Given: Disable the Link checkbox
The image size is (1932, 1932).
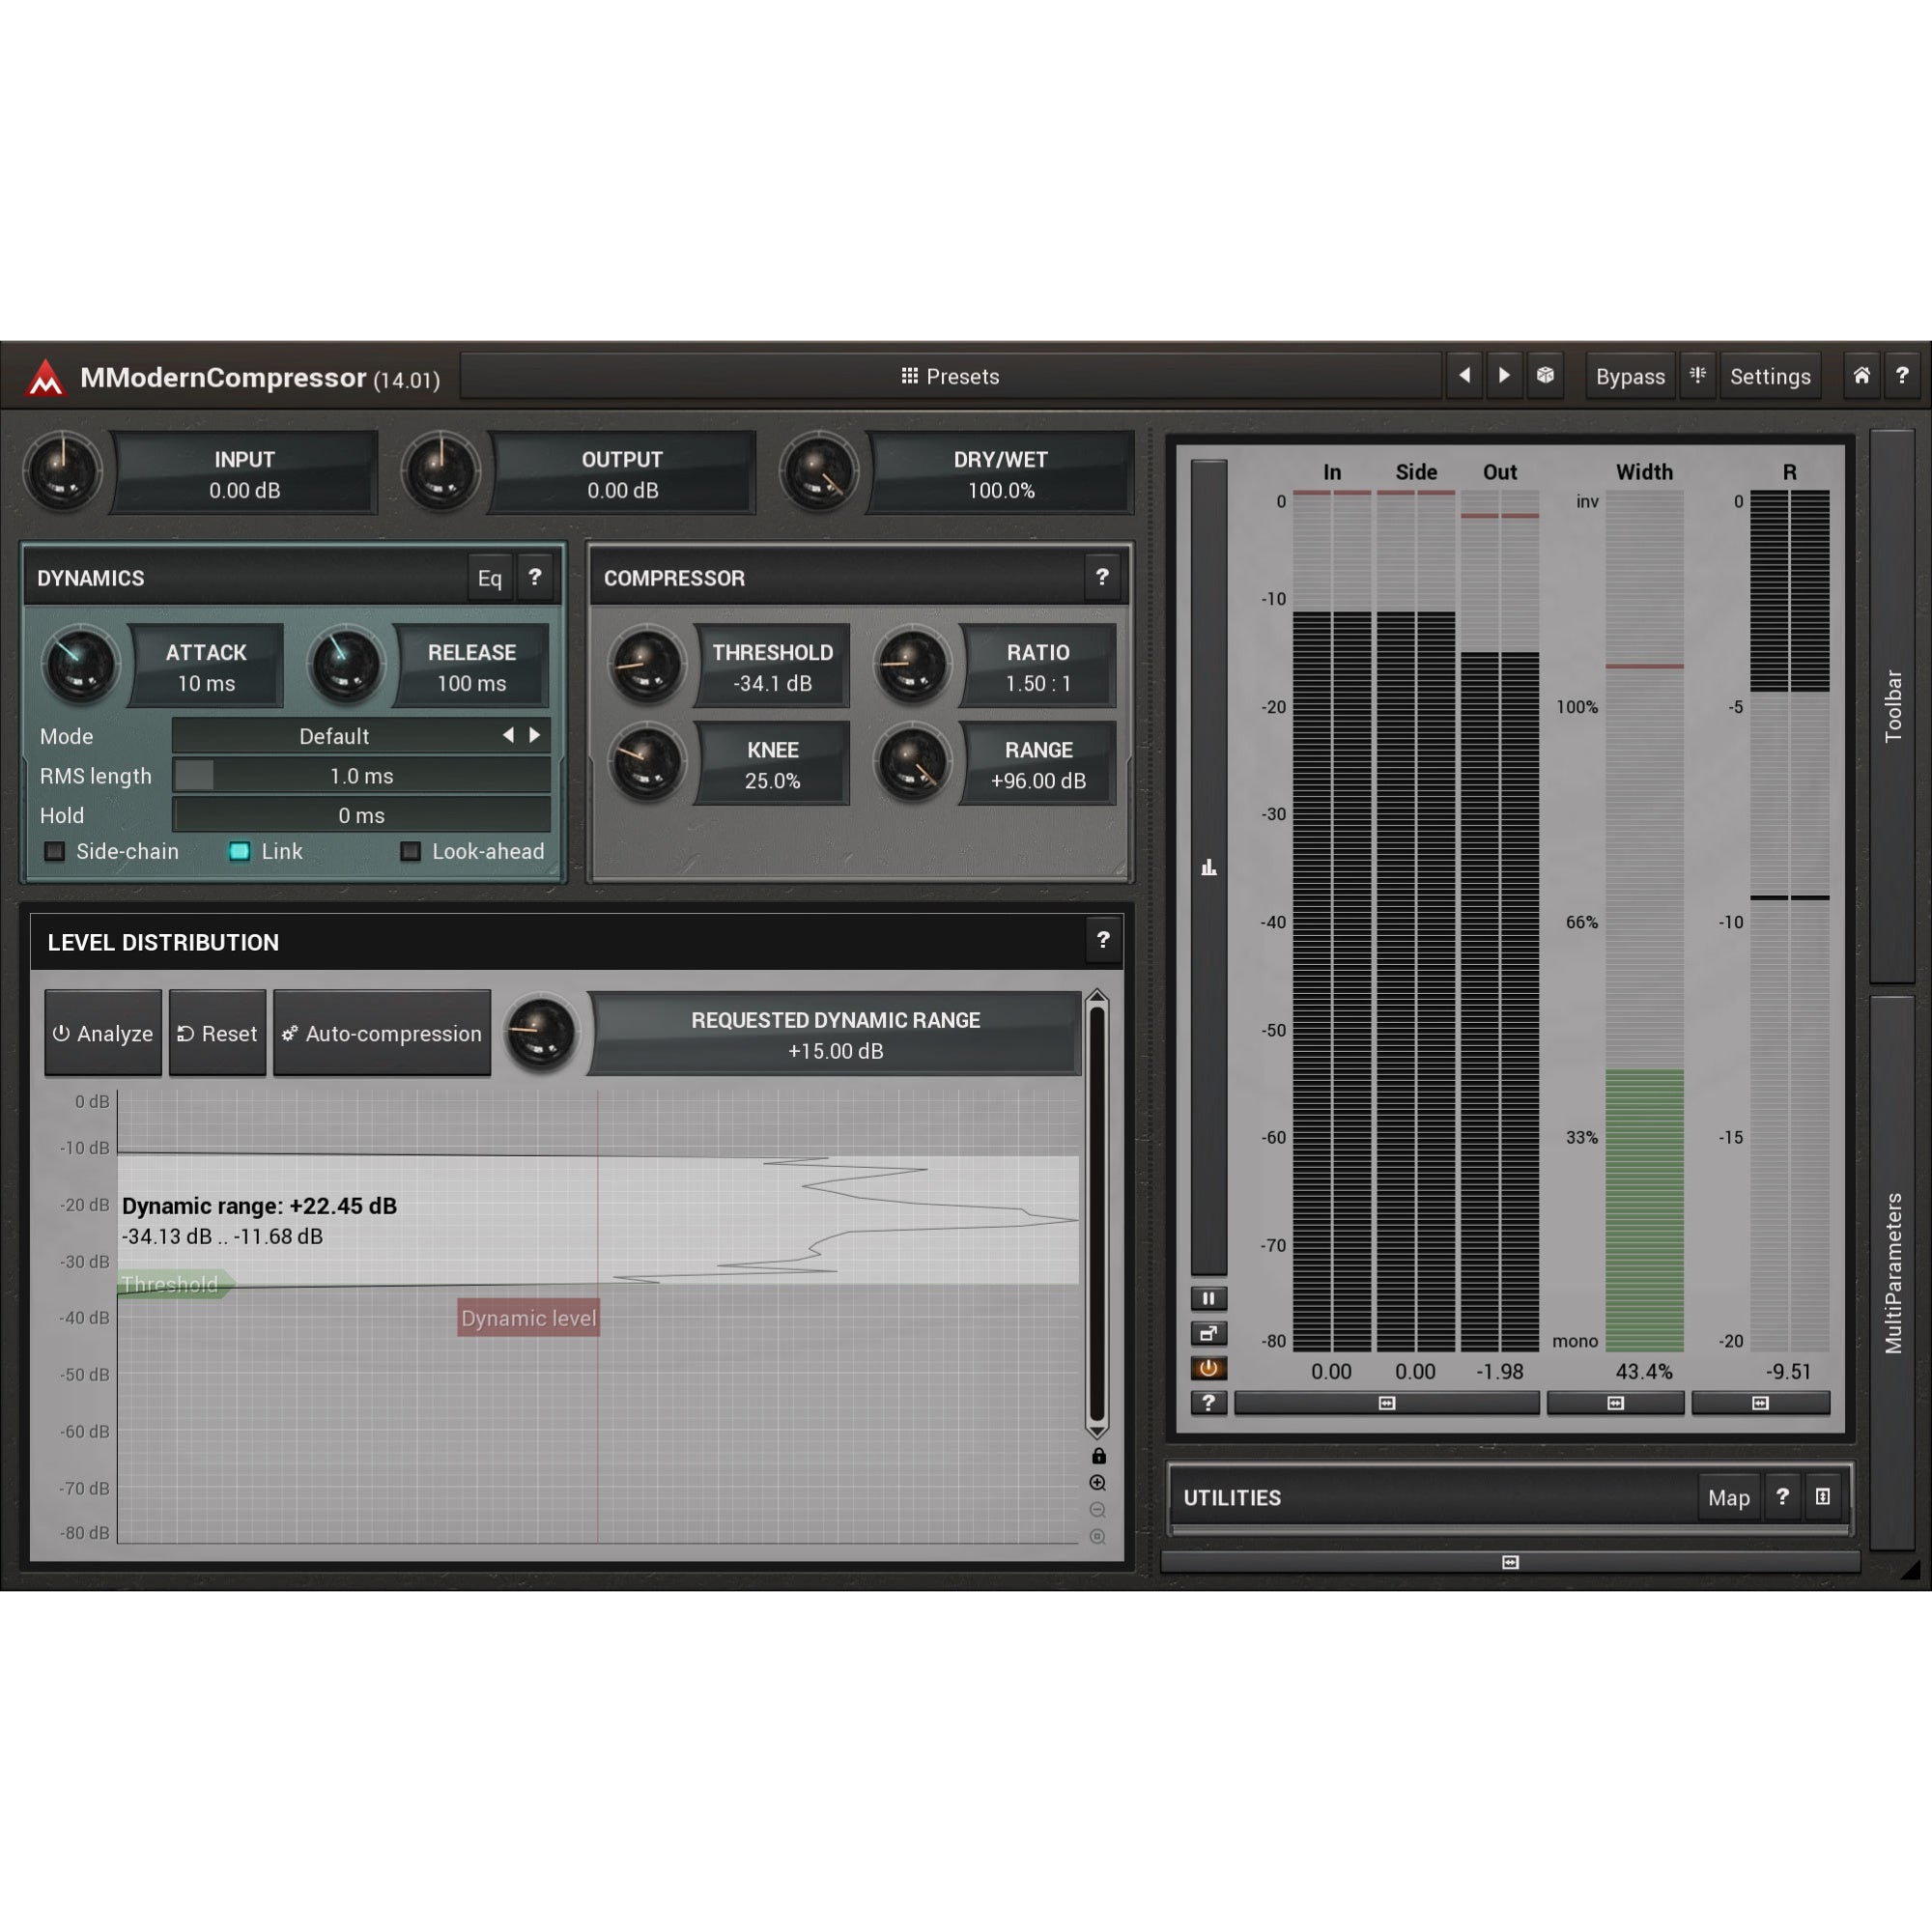Looking at the screenshot, I should (239, 851).
